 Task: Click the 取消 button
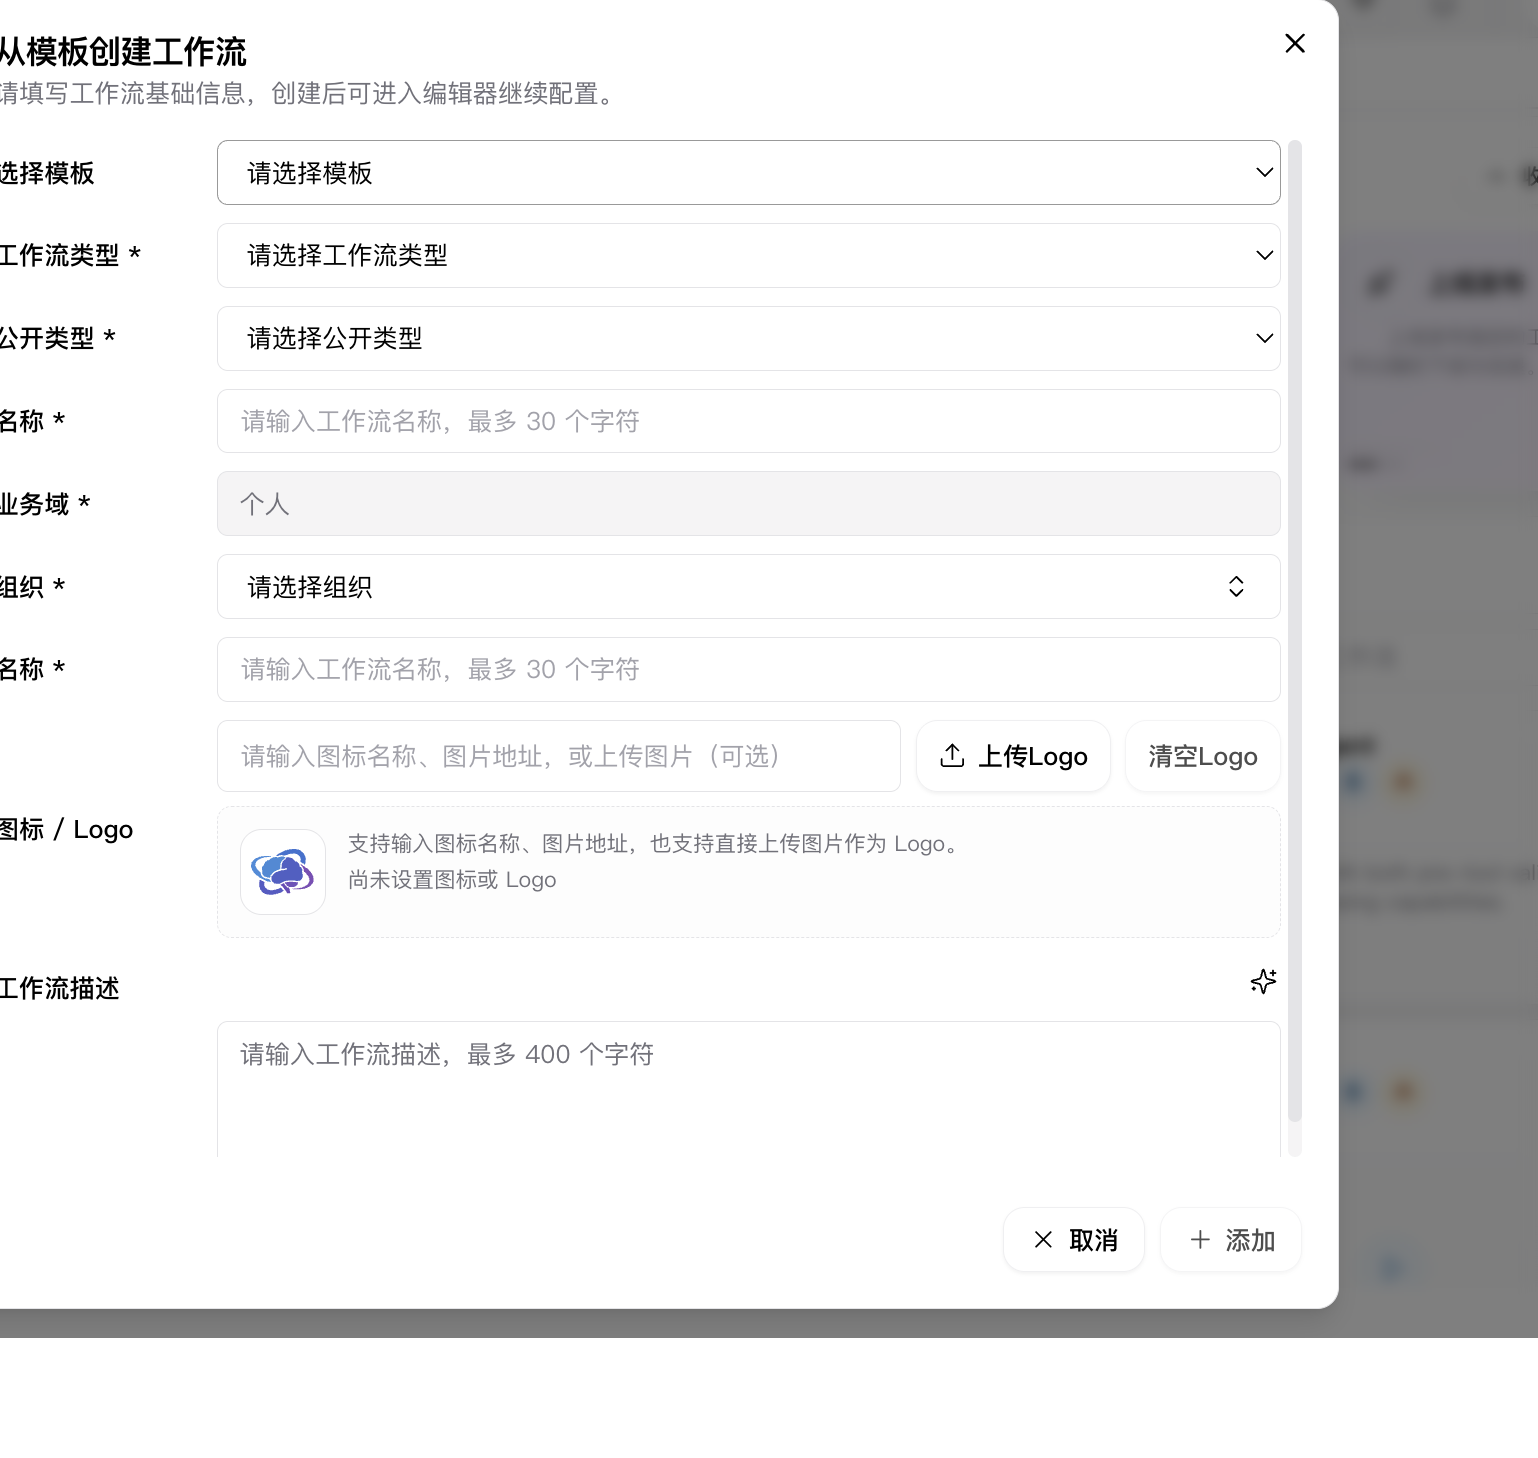(x=1074, y=1240)
